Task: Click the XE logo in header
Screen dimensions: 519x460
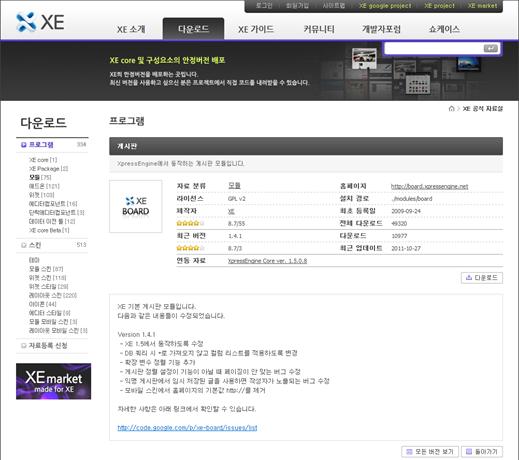Action: (40, 22)
